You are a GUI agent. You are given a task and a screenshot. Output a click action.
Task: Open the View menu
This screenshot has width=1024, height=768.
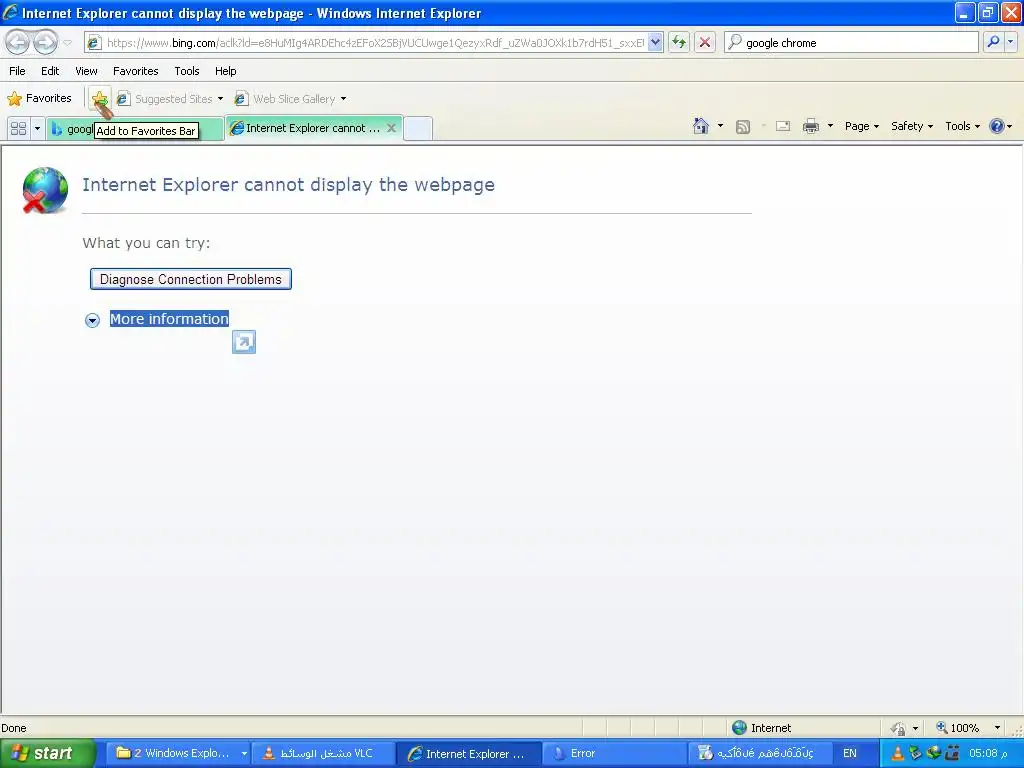pos(86,71)
